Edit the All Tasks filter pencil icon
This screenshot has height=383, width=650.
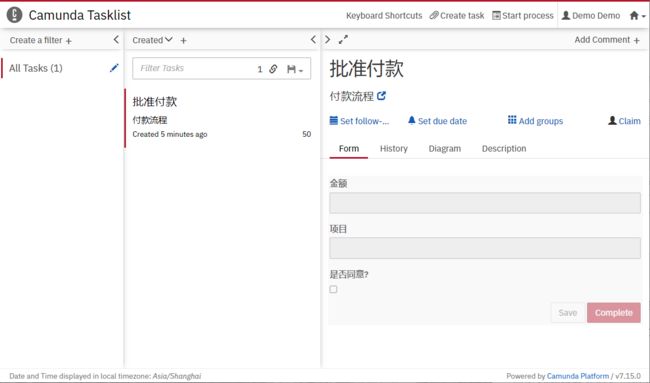click(x=114, y=68)
